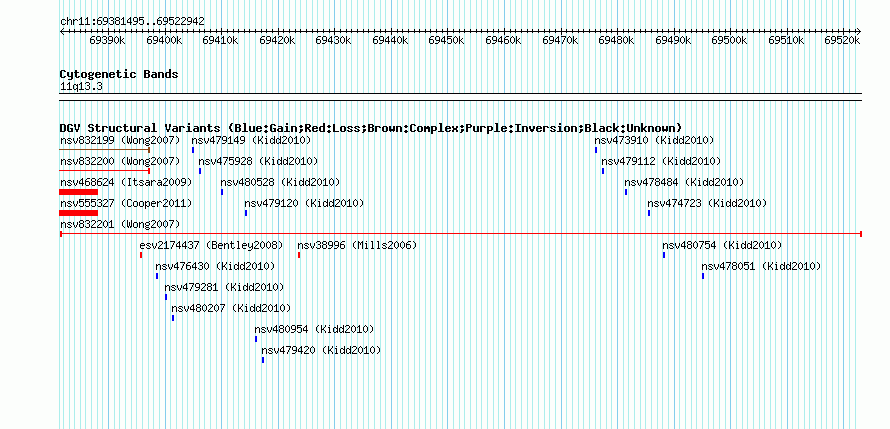Click the esv2174437 (Bentley2008) label
890x429 pixels.
click(x=211, y=245)
